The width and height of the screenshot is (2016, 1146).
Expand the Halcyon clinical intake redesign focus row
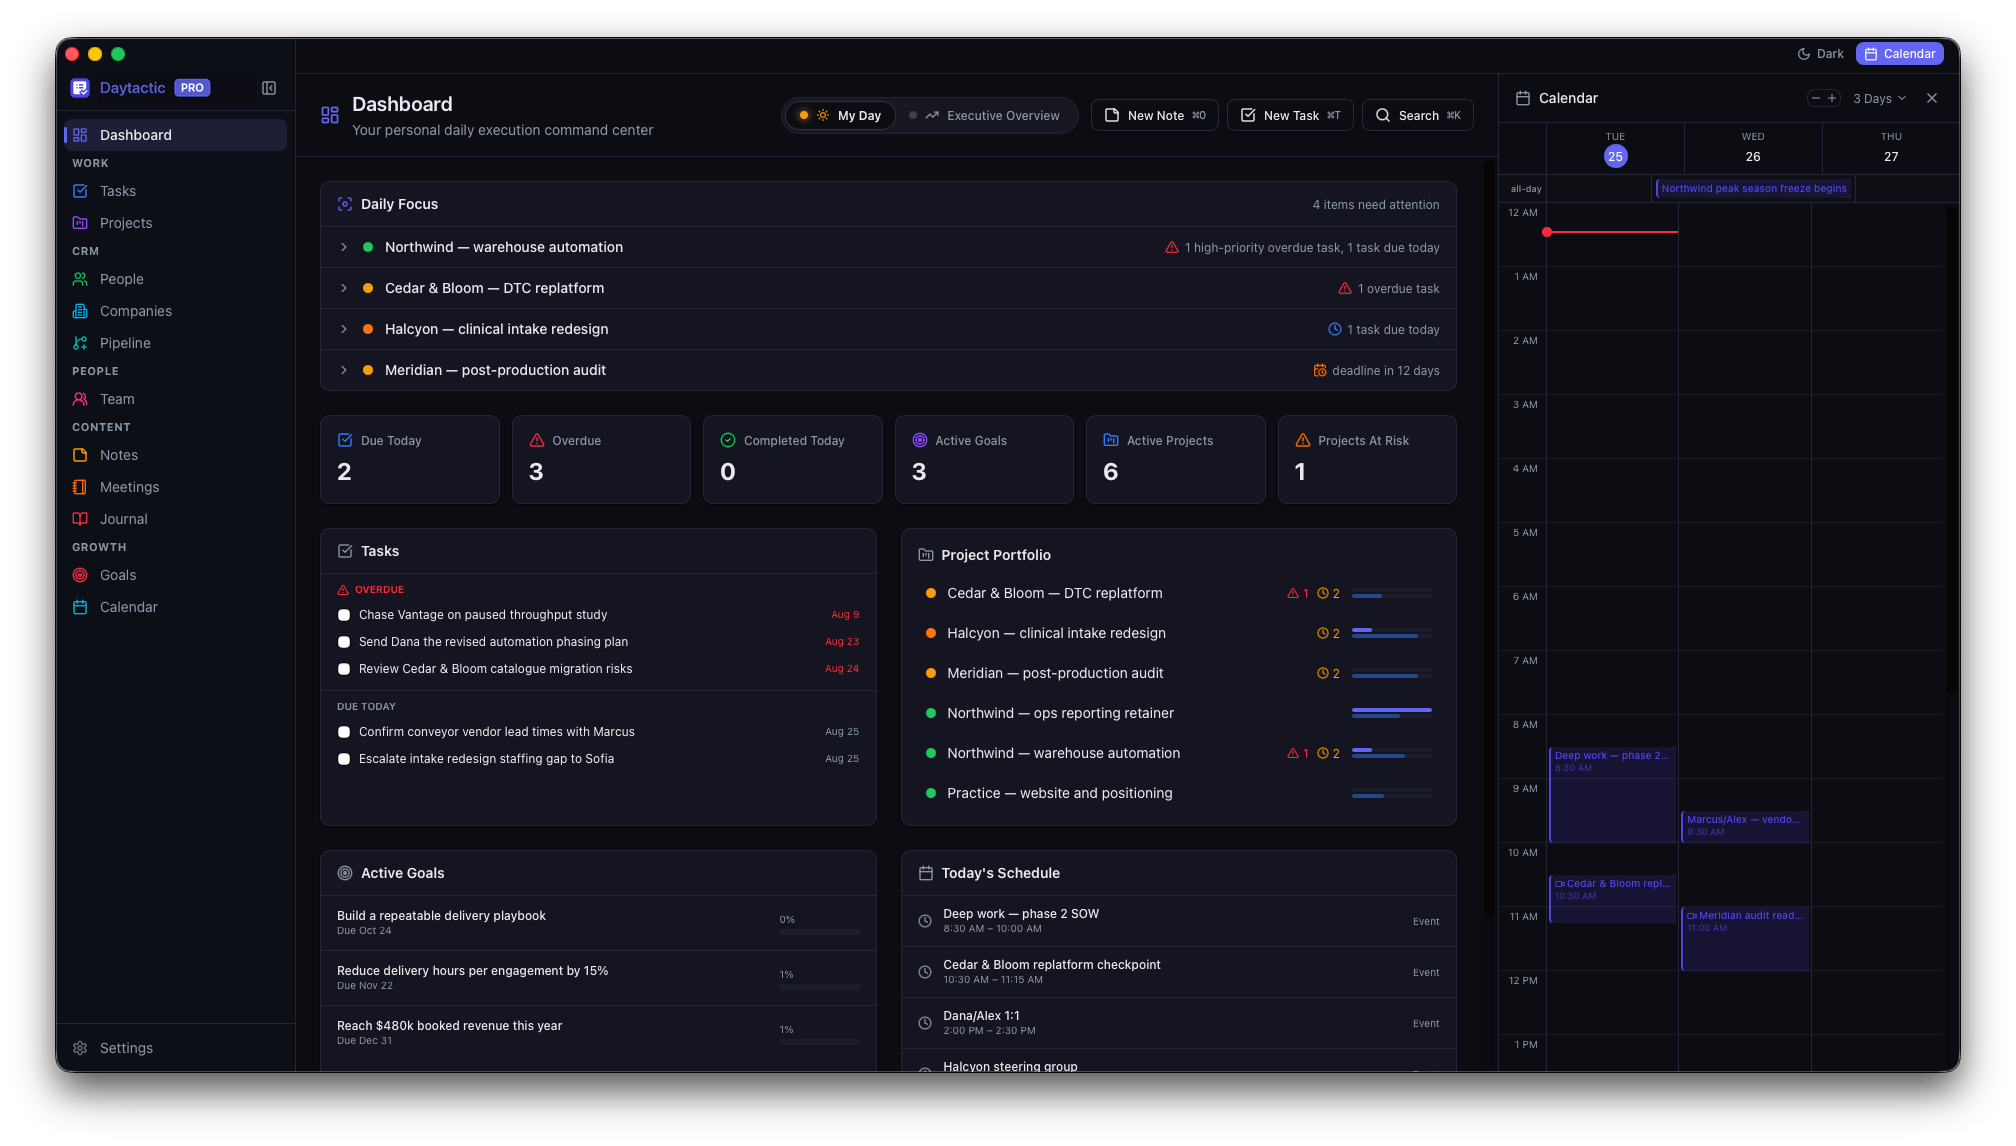click(x=344, y=329)
